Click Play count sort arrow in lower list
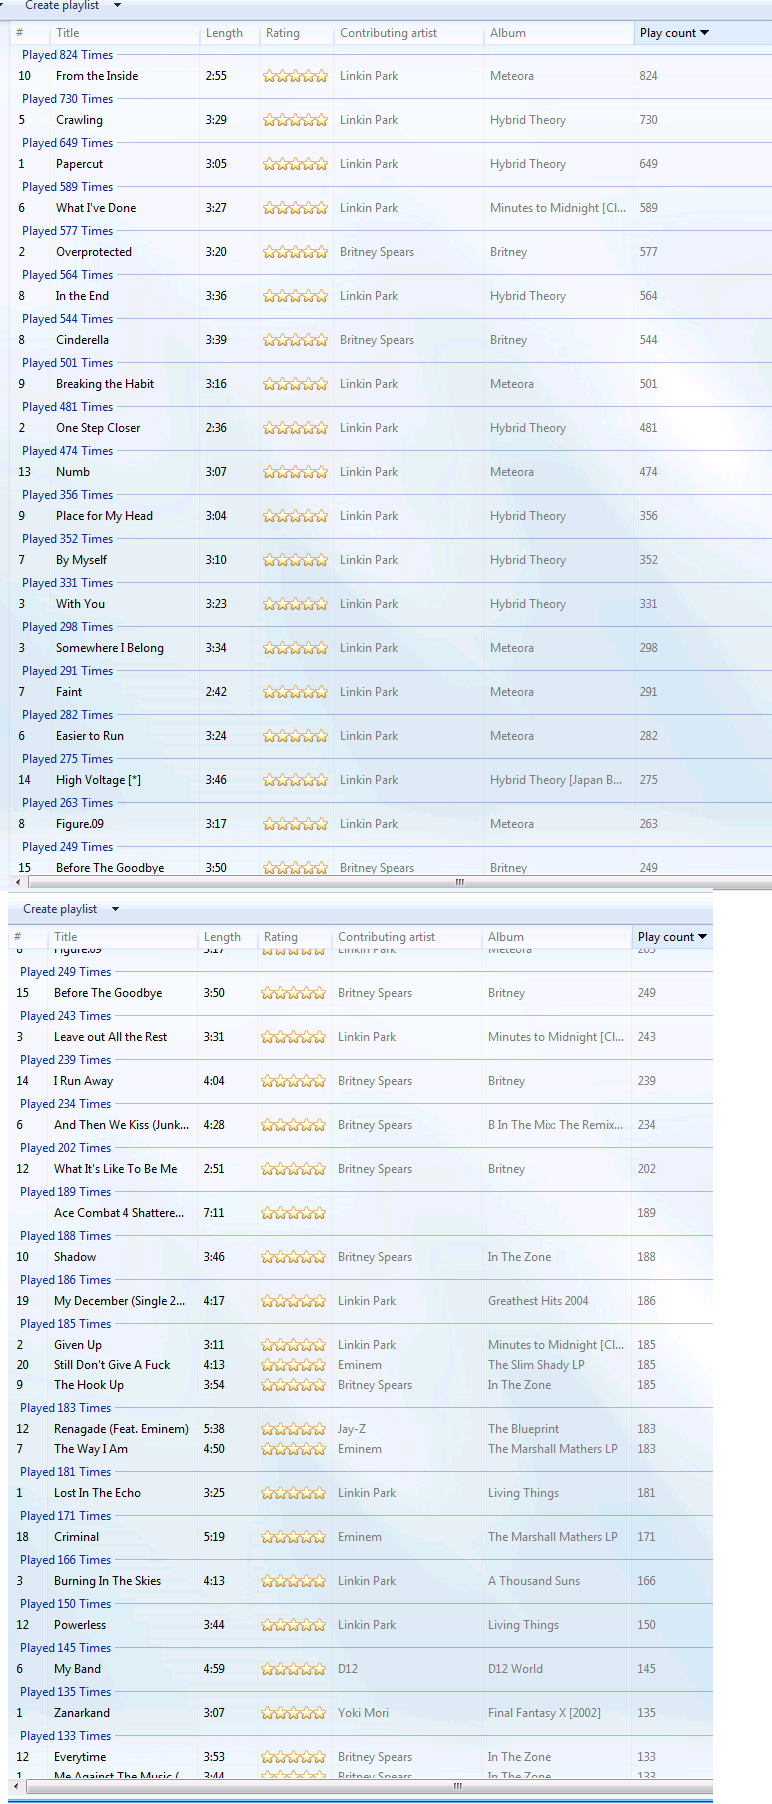The image size is (772, 1804). [702, 937]
